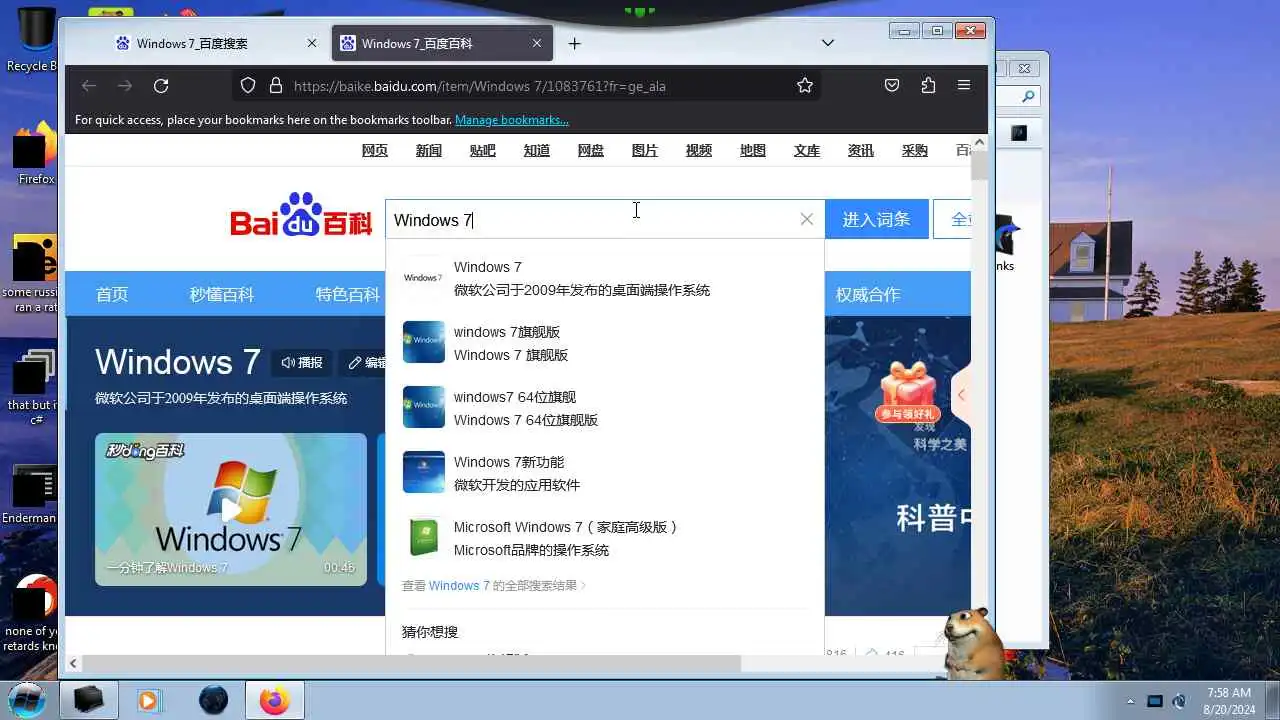
Task: Select the Windows 7_百度百科 tab
Action: point(442,44)
